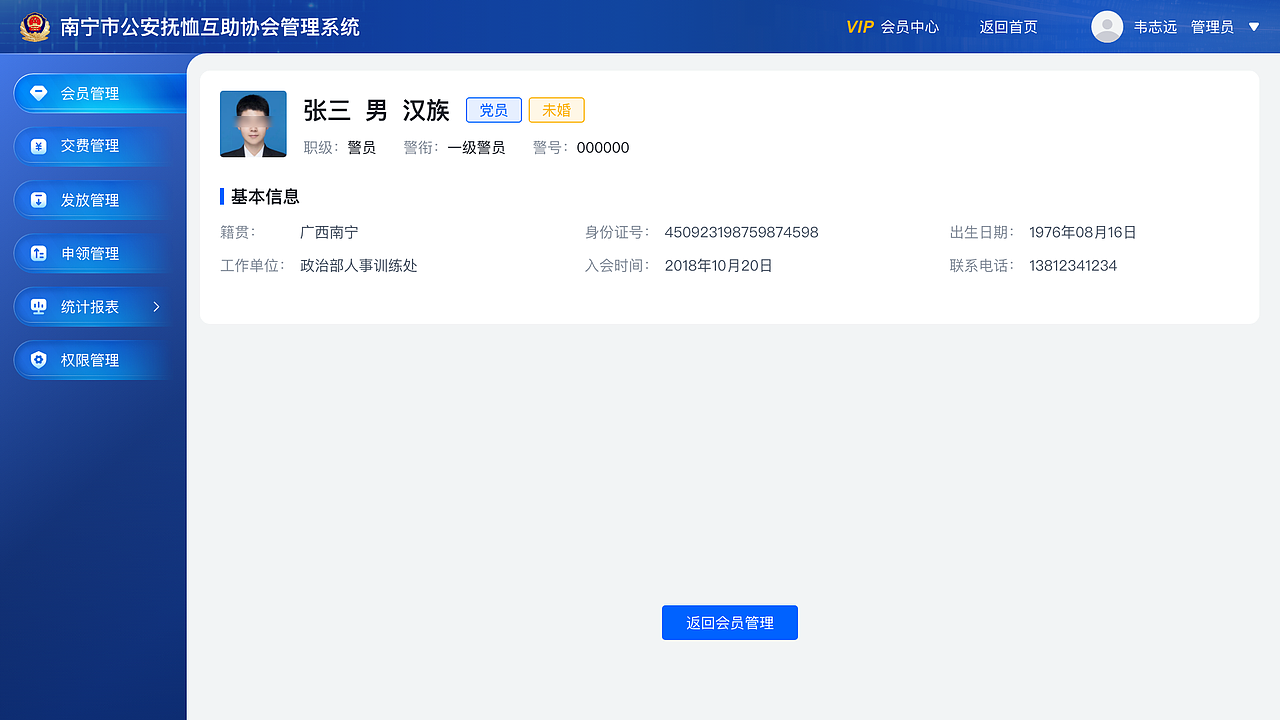Click the police emblem logo
The width and height of the screenshot is (1280, 720).
[35, 27]
